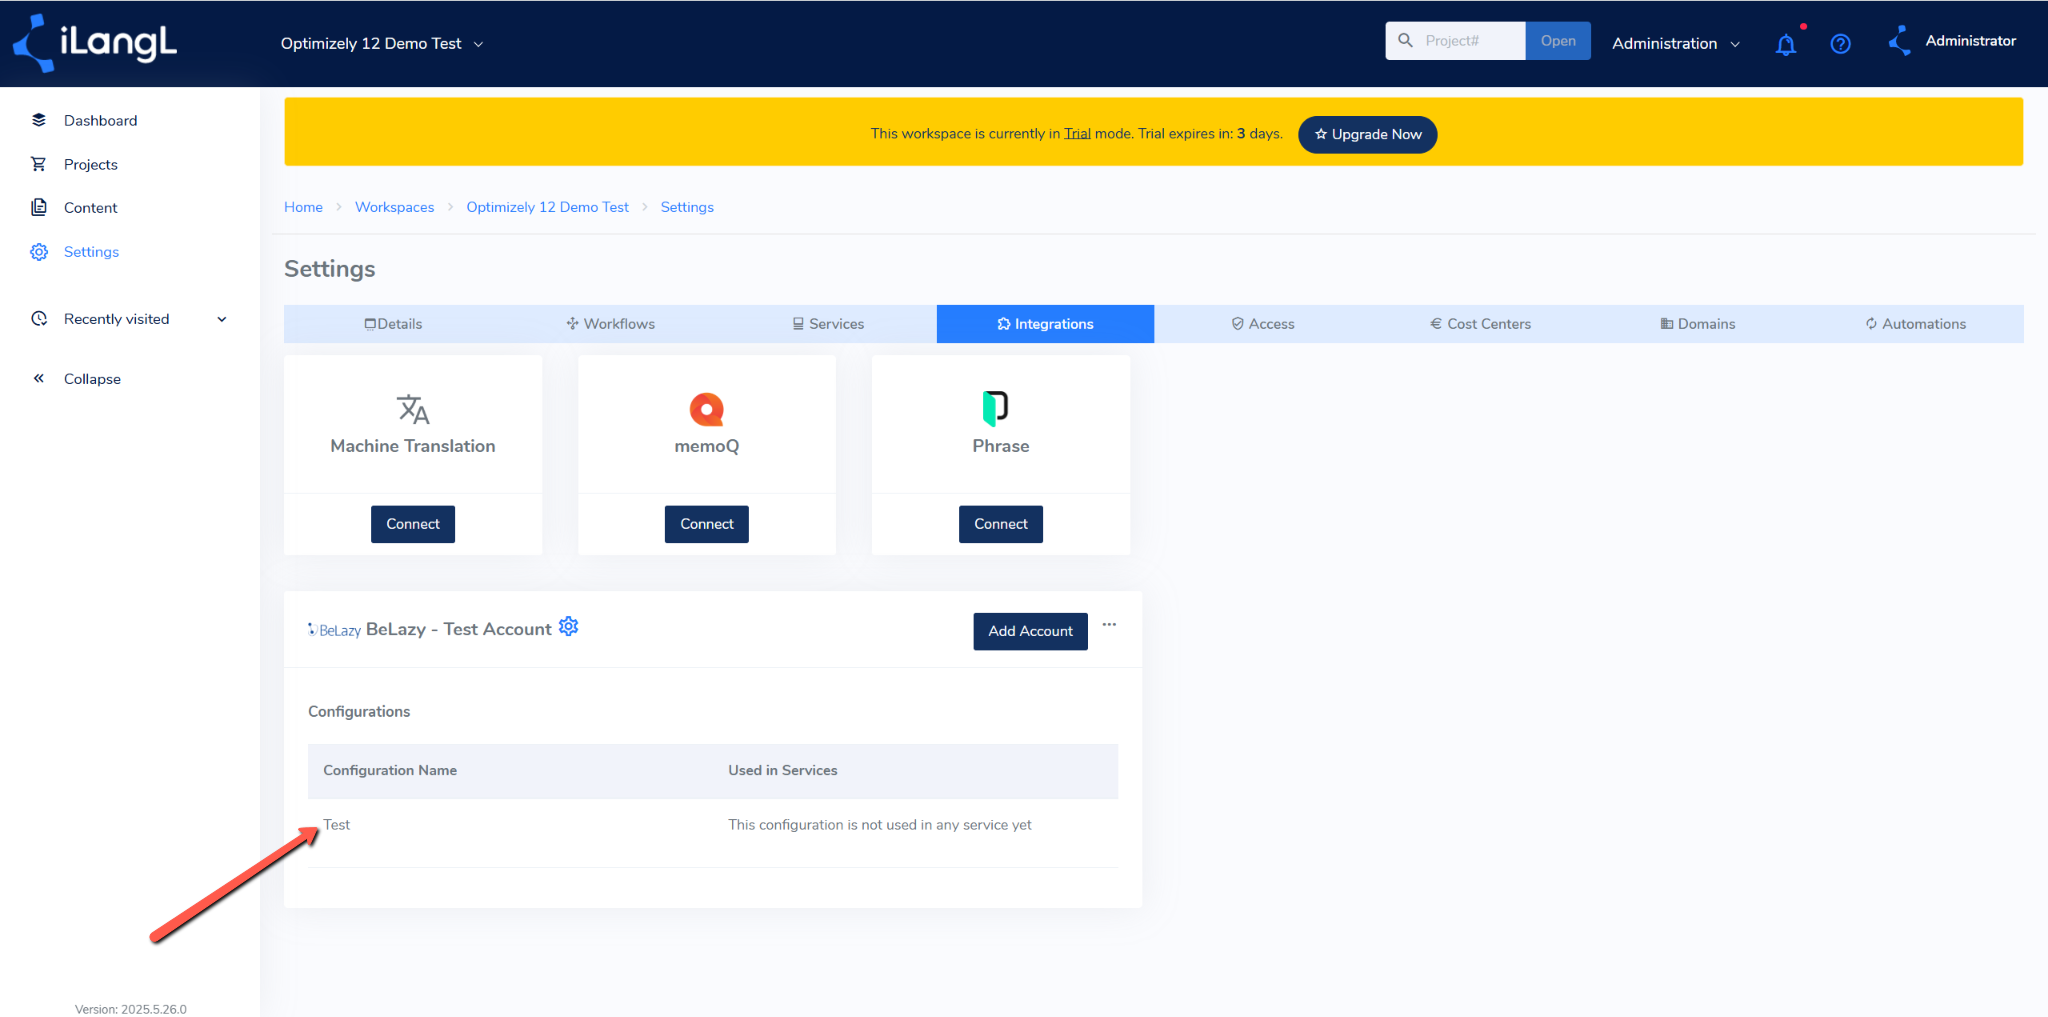Click the Add Account button
2048x1017 pixels.
(x=1030, y=631)
